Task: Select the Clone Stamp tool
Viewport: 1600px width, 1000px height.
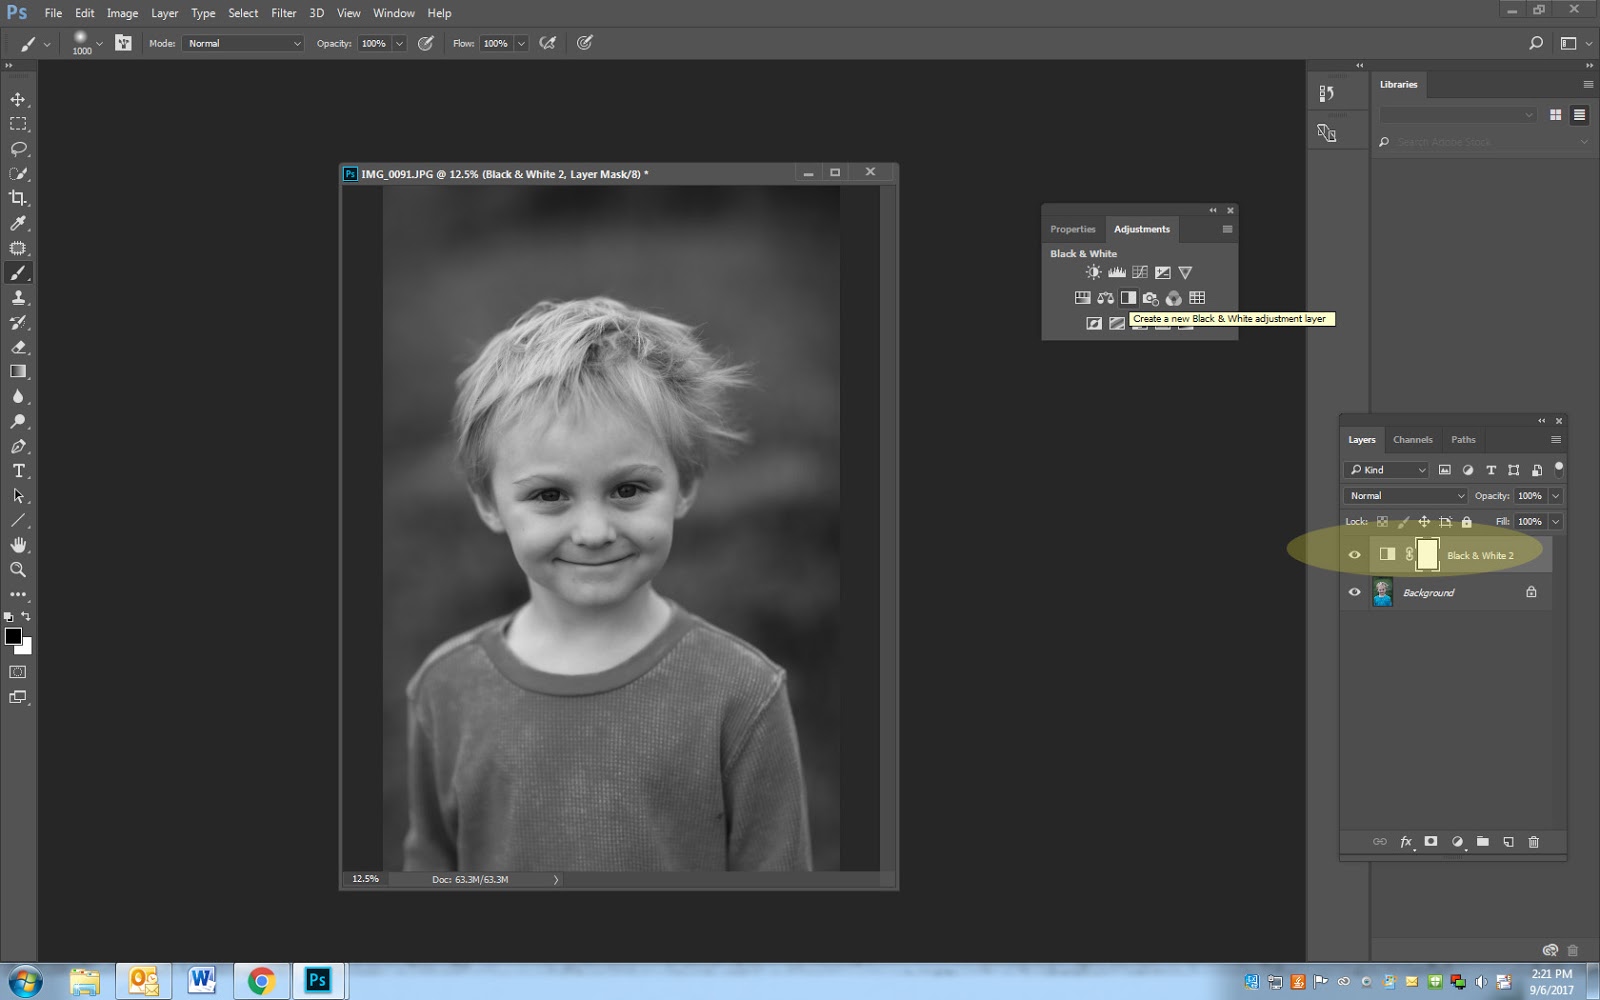Action: click(x=17, y=297)
